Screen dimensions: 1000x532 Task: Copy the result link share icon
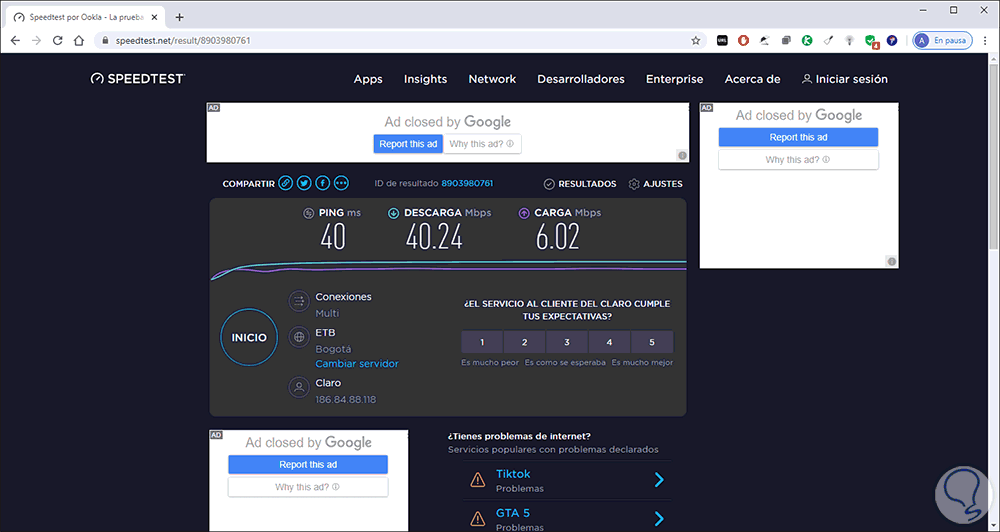click(x=286, y=184)
